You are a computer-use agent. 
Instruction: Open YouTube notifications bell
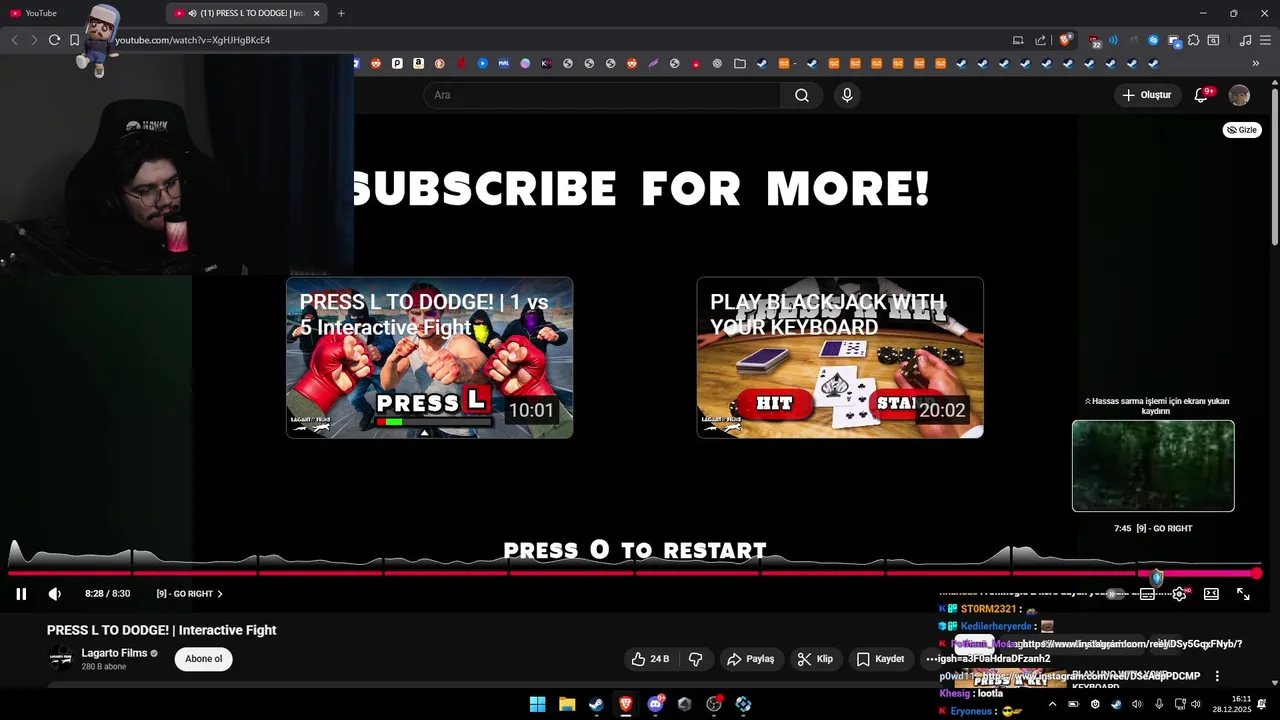(1202, 95)
